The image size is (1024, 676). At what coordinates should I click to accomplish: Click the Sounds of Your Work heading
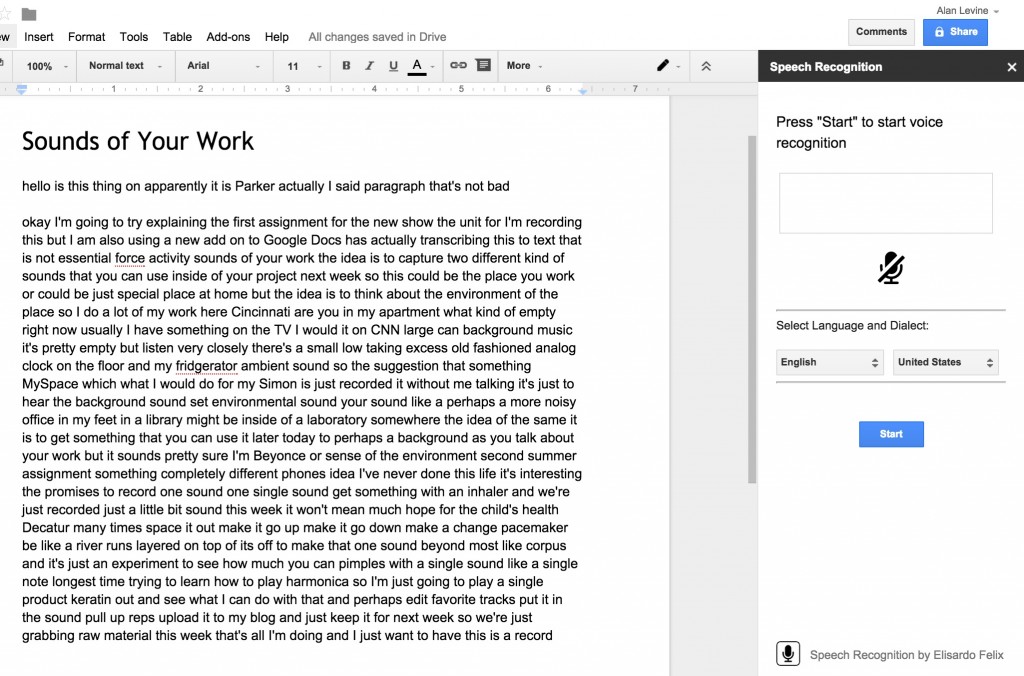pos(138,141)
